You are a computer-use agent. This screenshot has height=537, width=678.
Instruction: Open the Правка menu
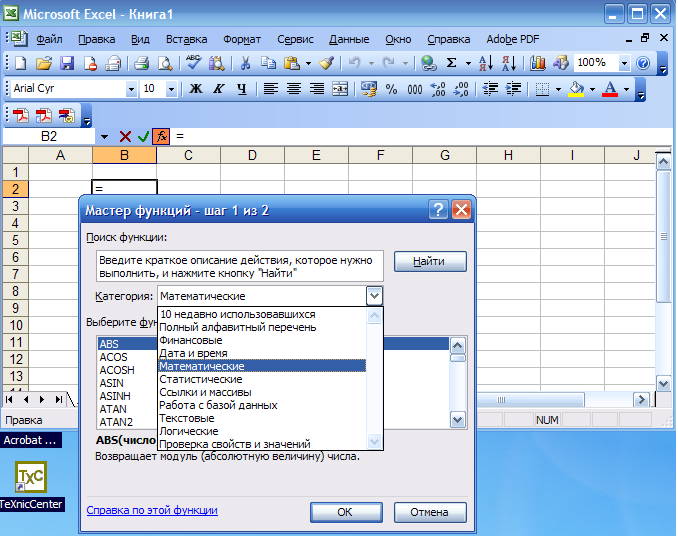96,39
